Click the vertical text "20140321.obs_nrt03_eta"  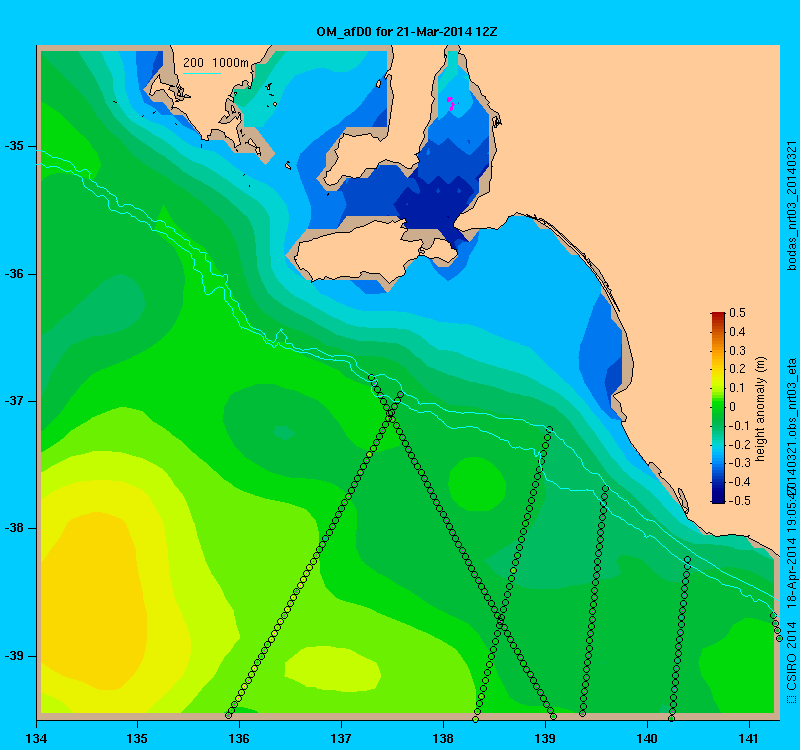[791, 426]
